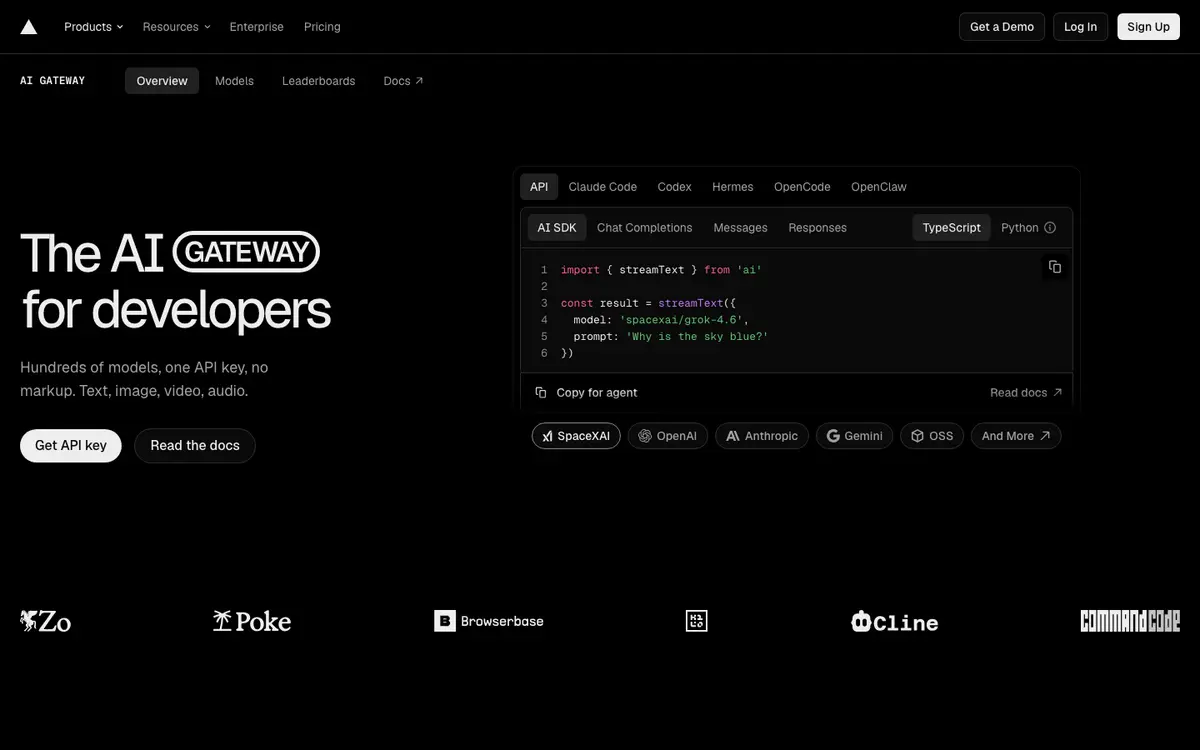The width and height of the screenshot is (1200, 750).
Task: Click the 'Why is the sky blue?' prompt string
Action: tap(697, 337)
